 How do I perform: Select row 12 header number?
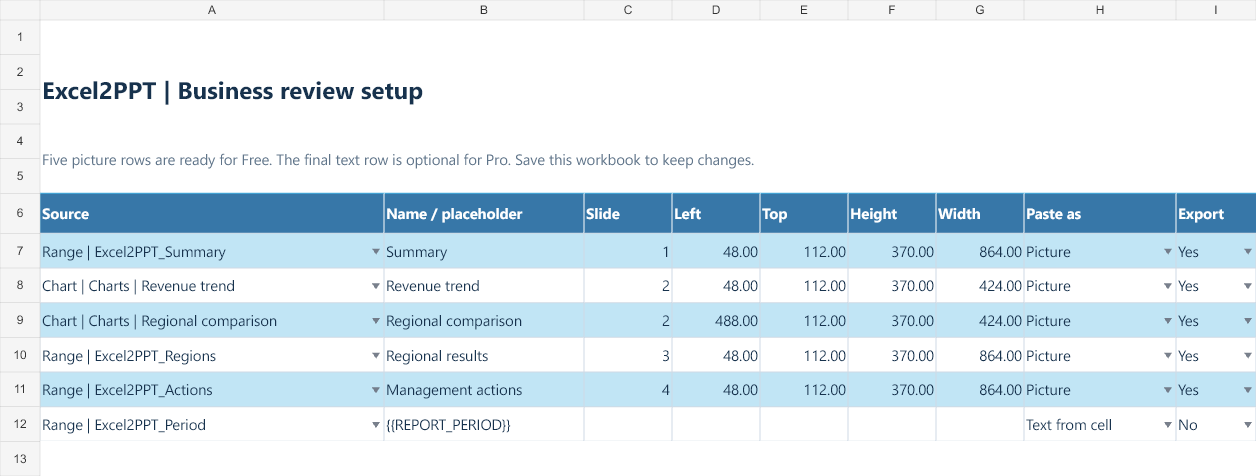(20, 425)
